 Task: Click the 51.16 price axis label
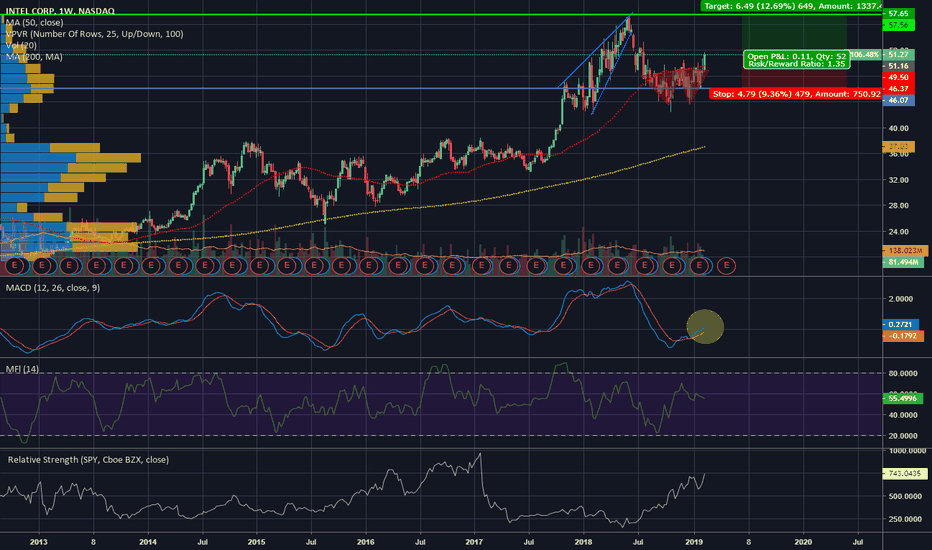tap(898, 66)
